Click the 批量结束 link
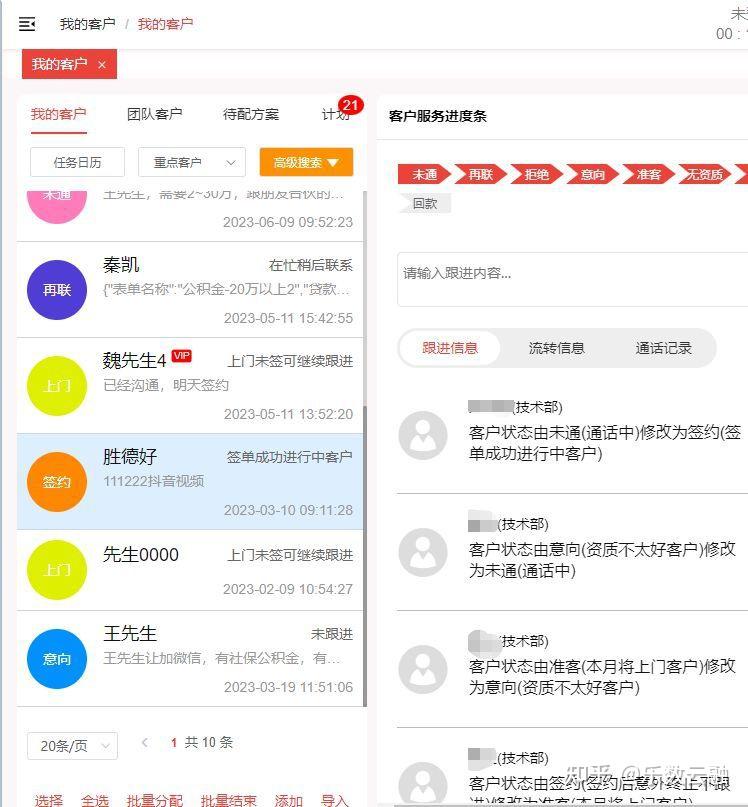This screenshot has width=748, height=807. tap(229, 800)
